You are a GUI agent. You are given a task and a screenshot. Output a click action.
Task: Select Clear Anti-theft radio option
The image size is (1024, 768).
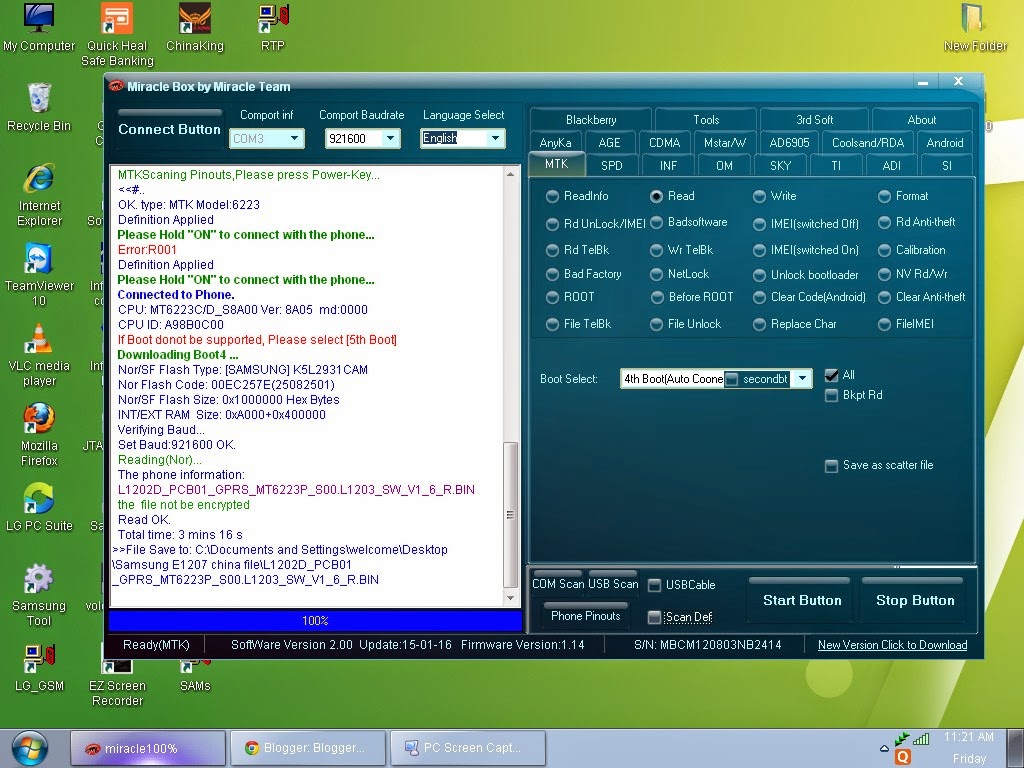point(884,298)
